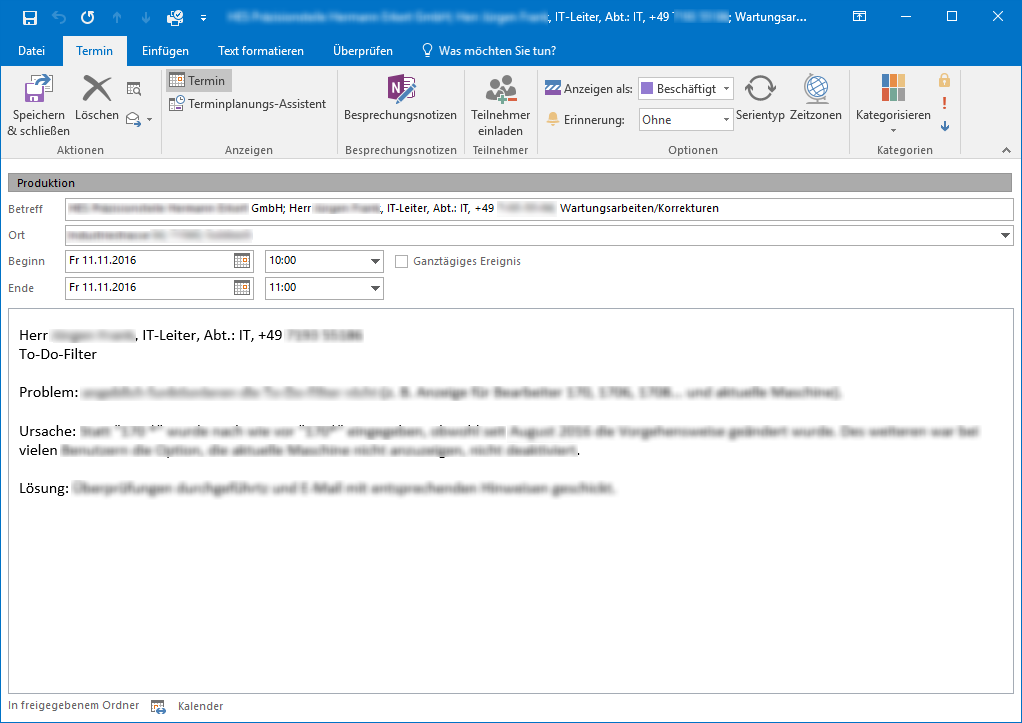Click the Ursache: label in body
Screen dimensions: 1022x723
coord(48,432)
